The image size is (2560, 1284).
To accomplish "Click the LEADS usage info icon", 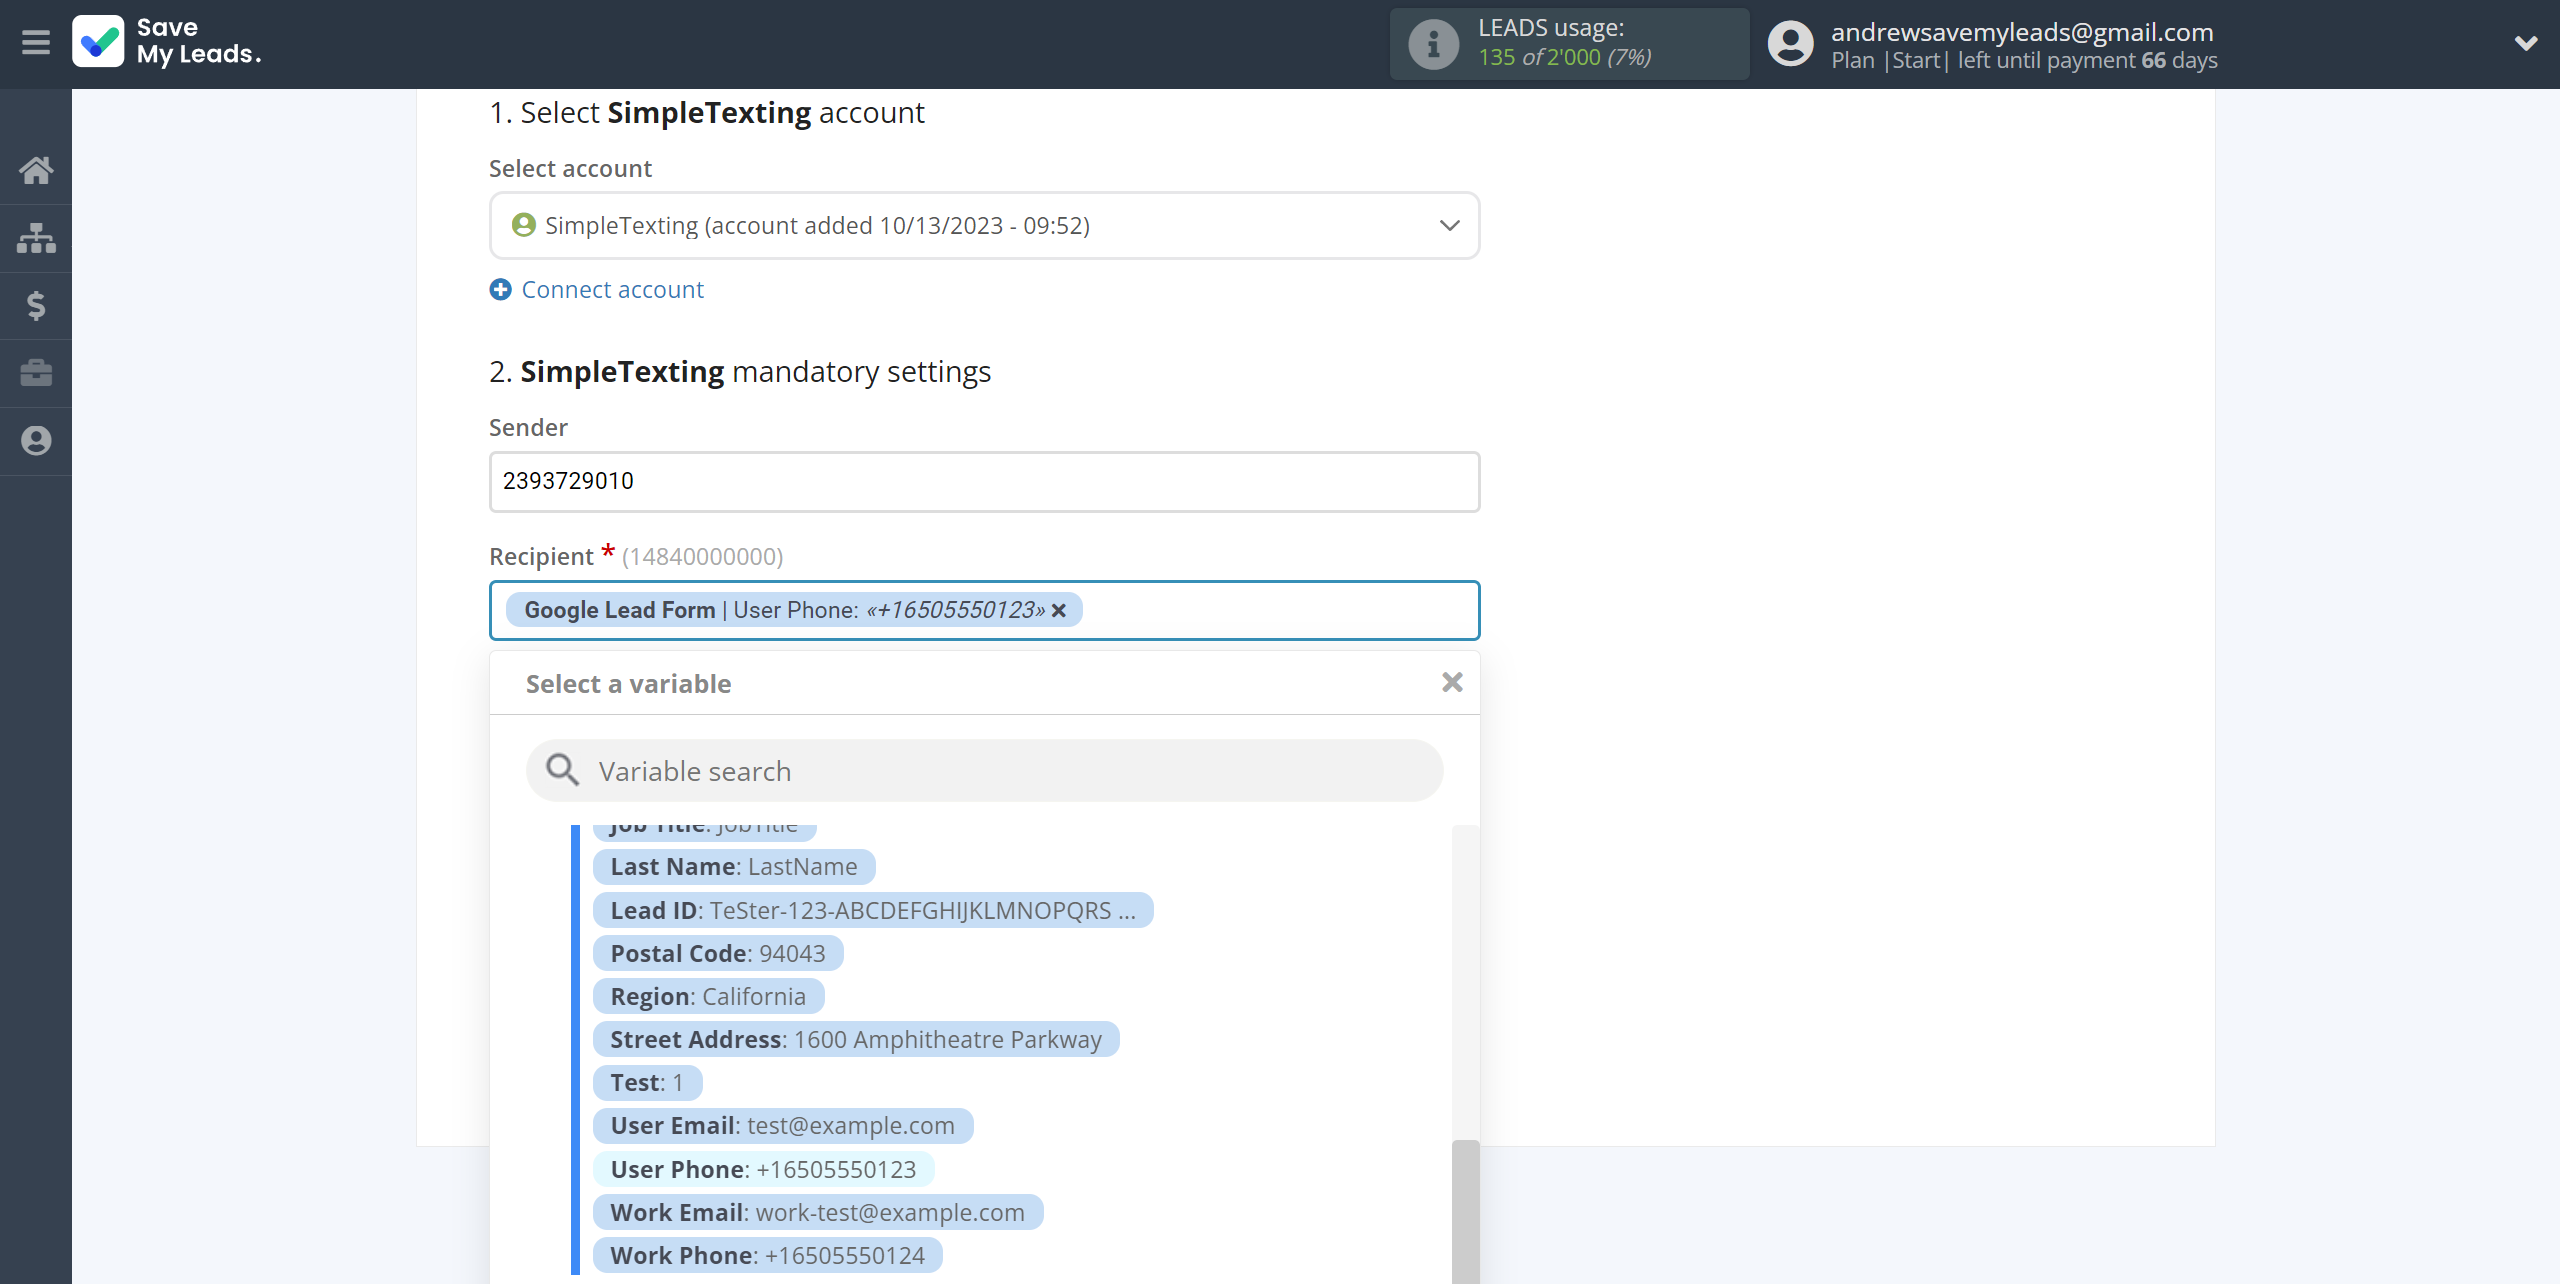I will [1433, 44].
